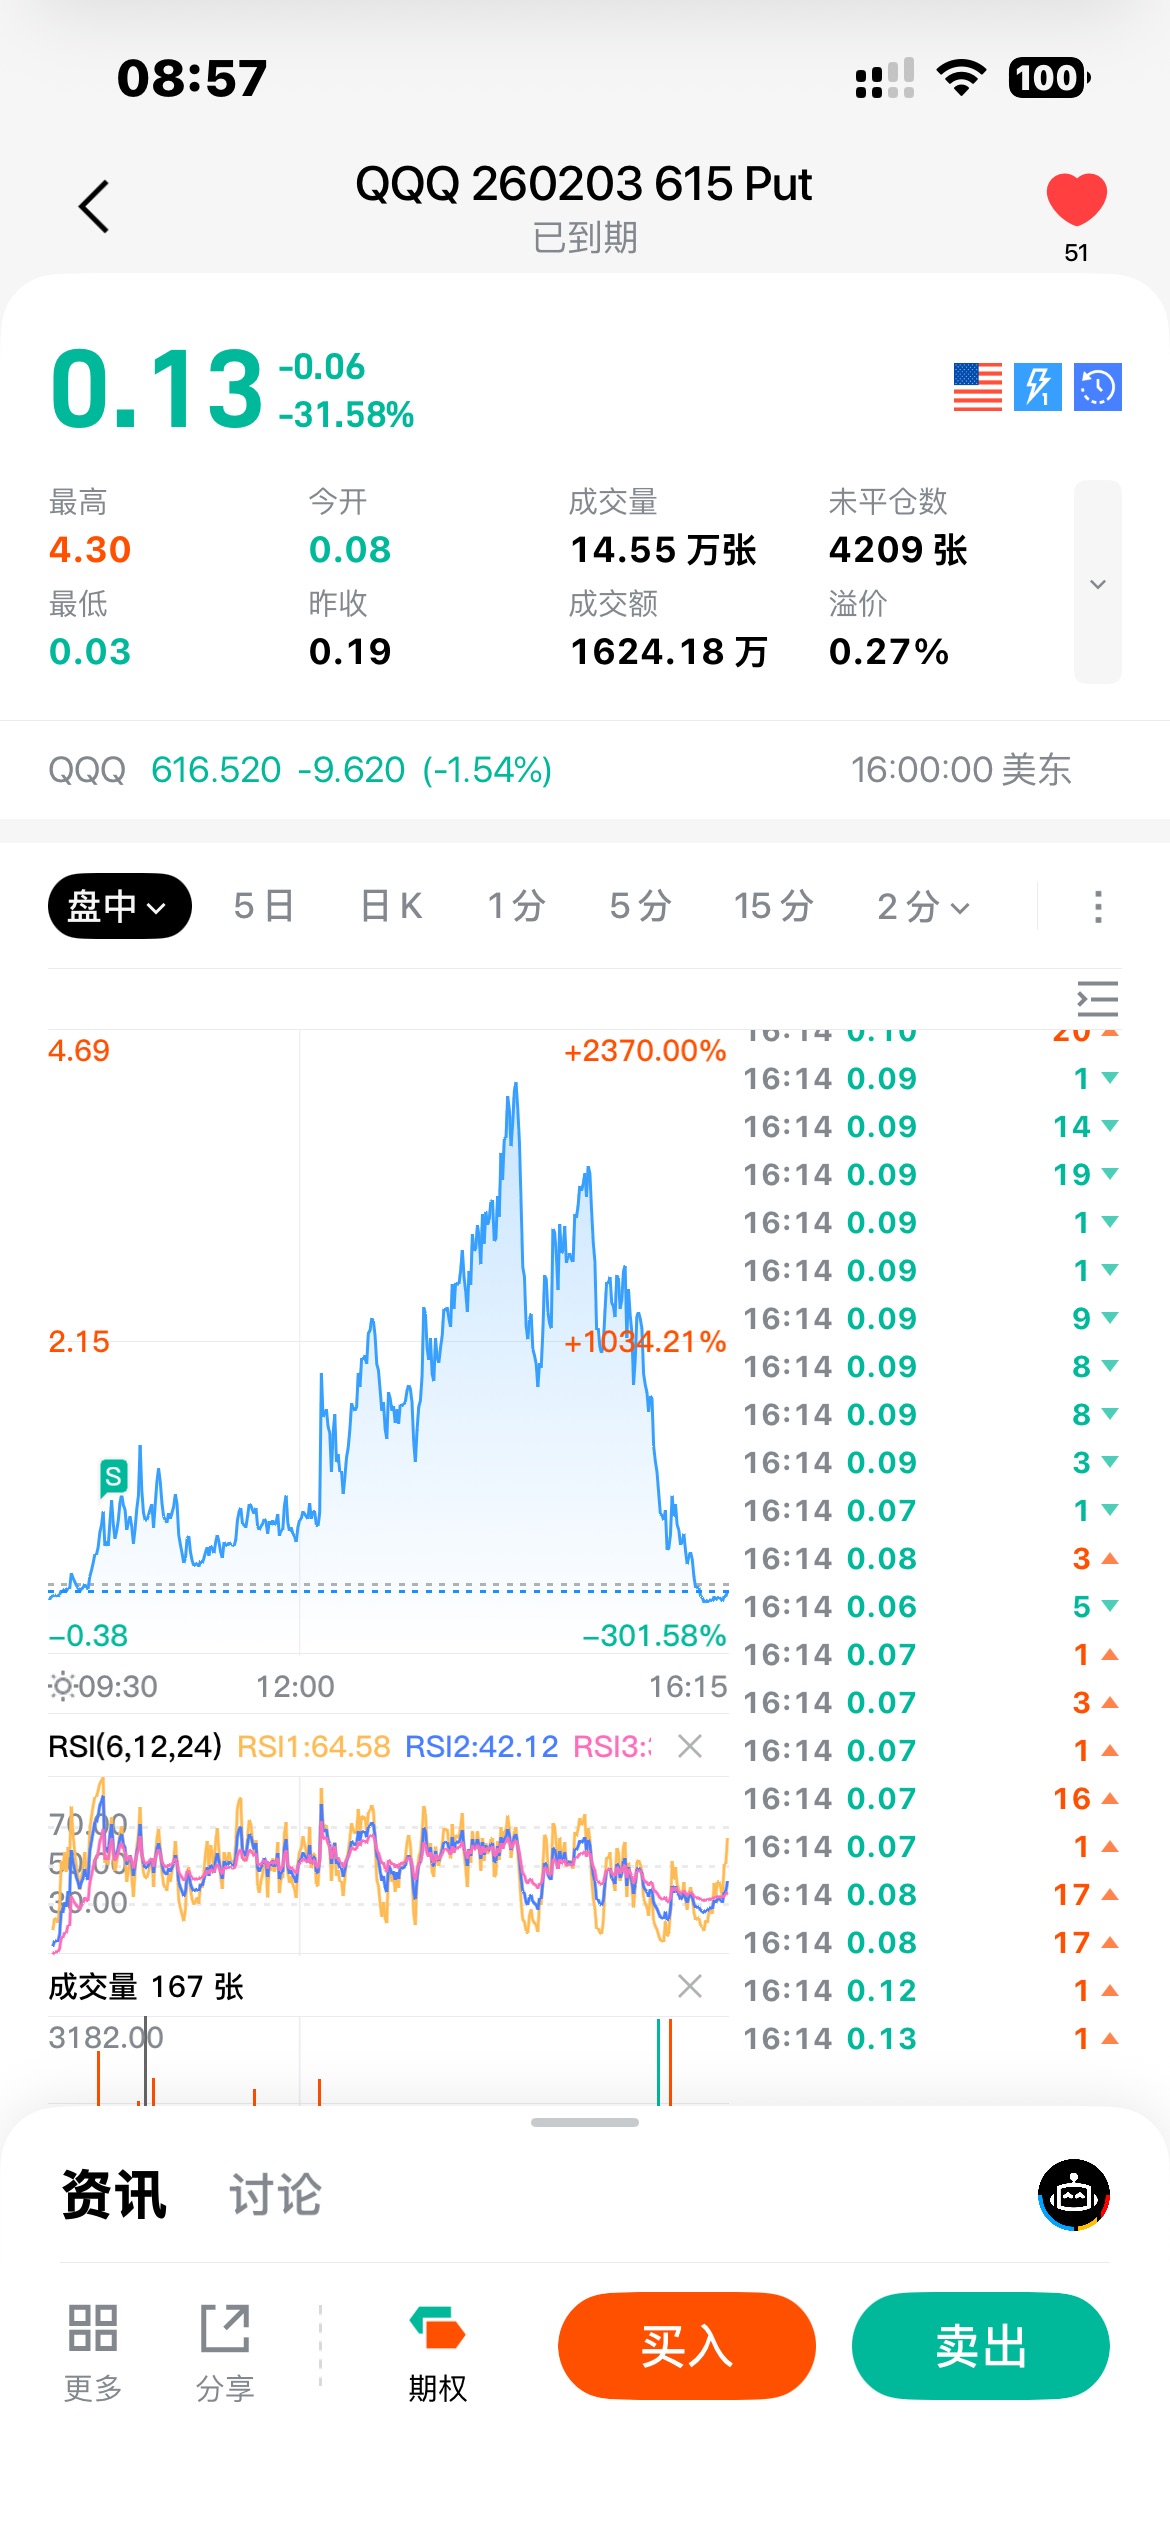Close the 成交量 volume panel
This screenshot has height=2532, width=1170.
point(690,1986)
